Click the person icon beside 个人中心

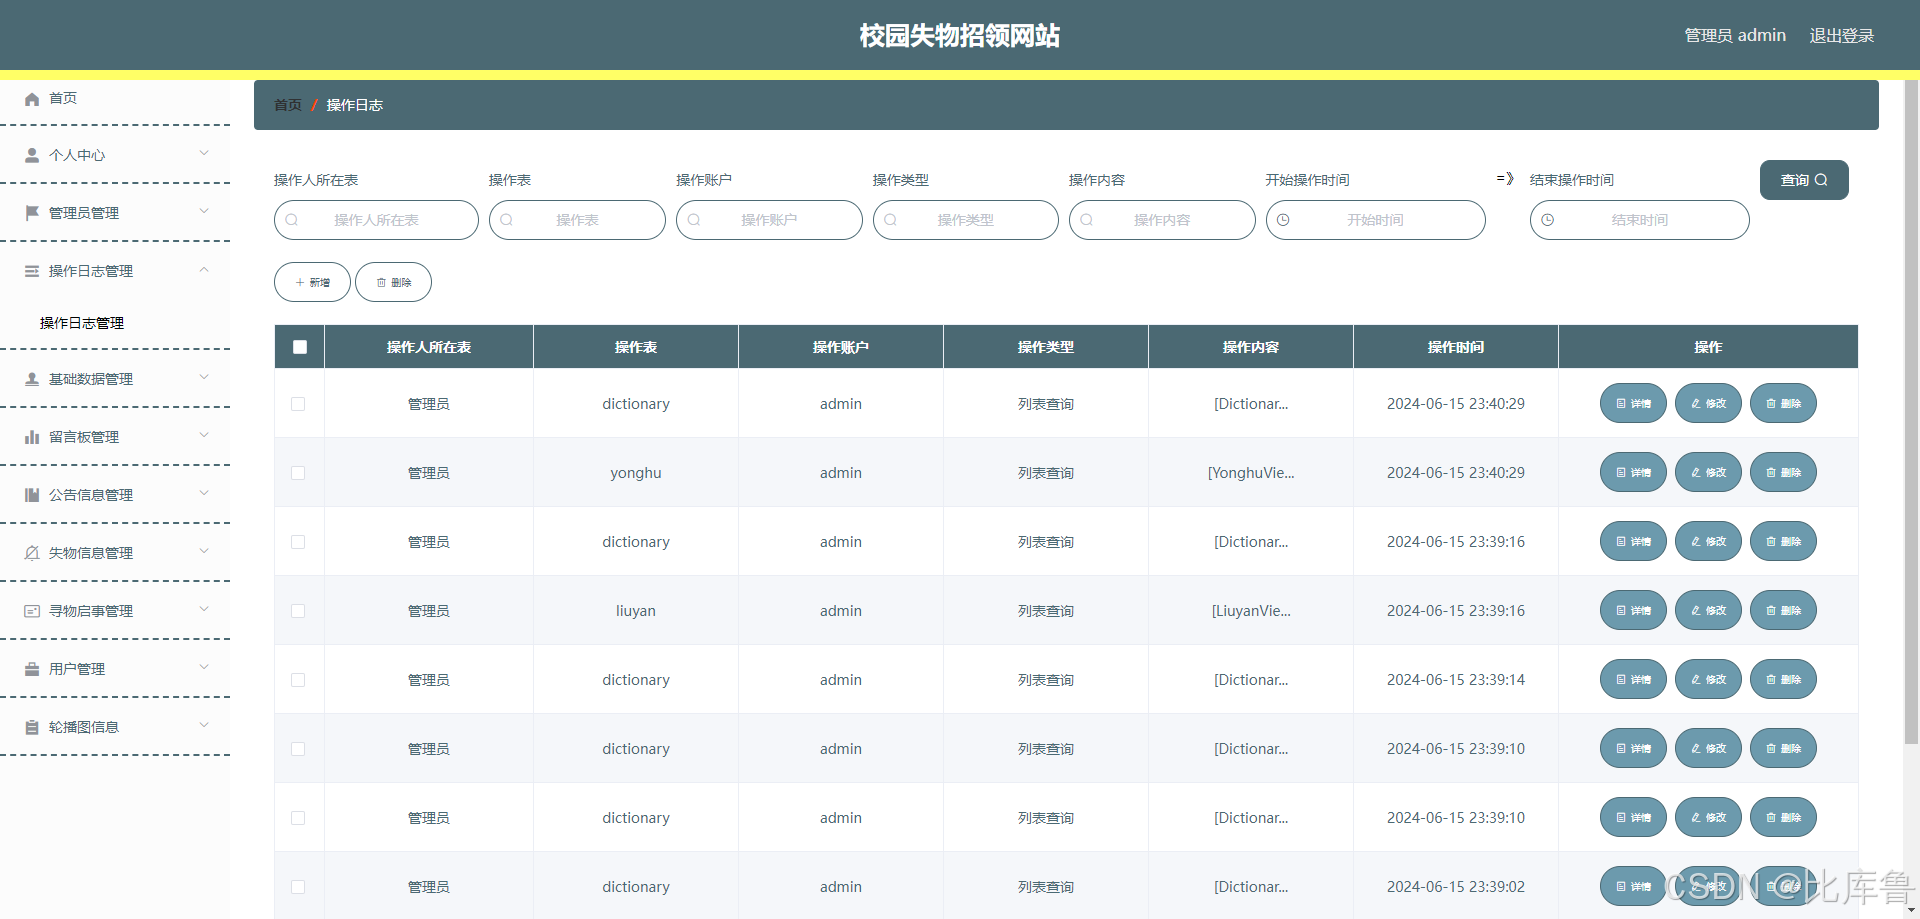[x=32, y=156]
